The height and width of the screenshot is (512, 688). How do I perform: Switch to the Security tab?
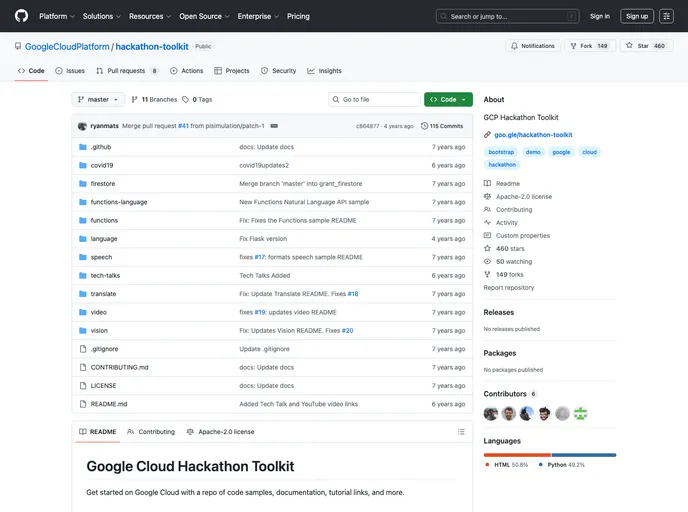[x=278, y=71]
